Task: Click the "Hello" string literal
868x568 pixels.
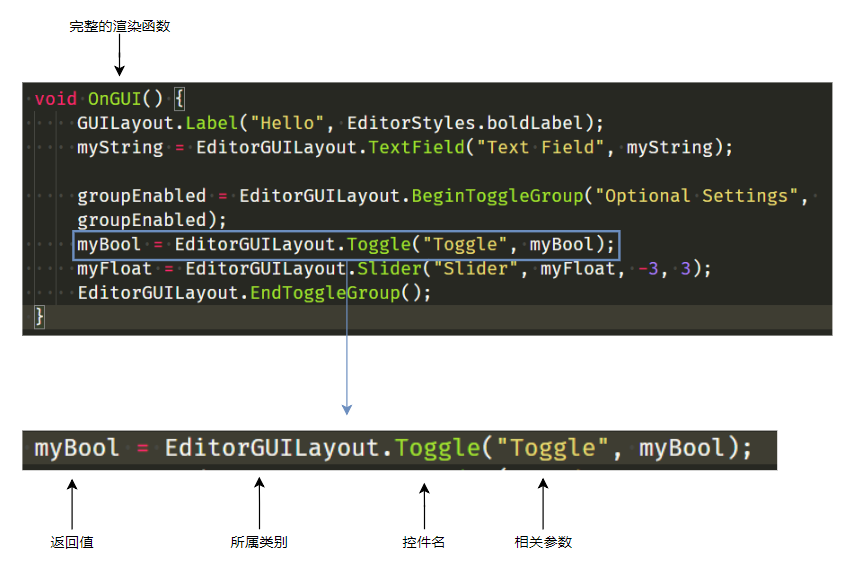Action: point(287,123)
